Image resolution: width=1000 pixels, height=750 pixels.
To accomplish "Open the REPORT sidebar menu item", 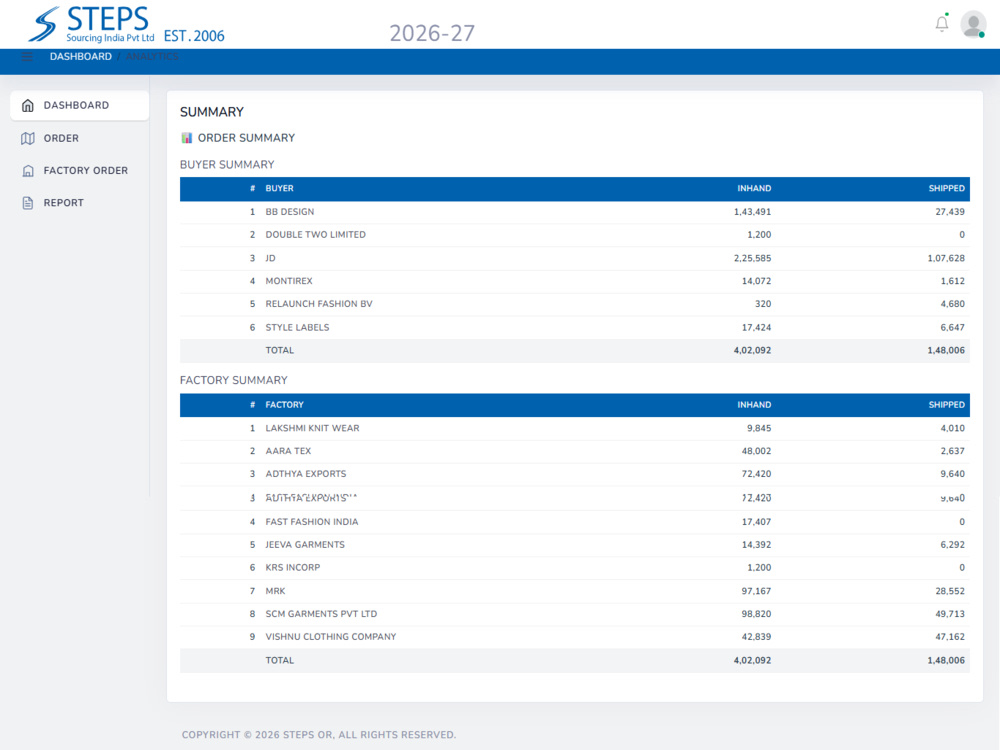I will 80,203.
